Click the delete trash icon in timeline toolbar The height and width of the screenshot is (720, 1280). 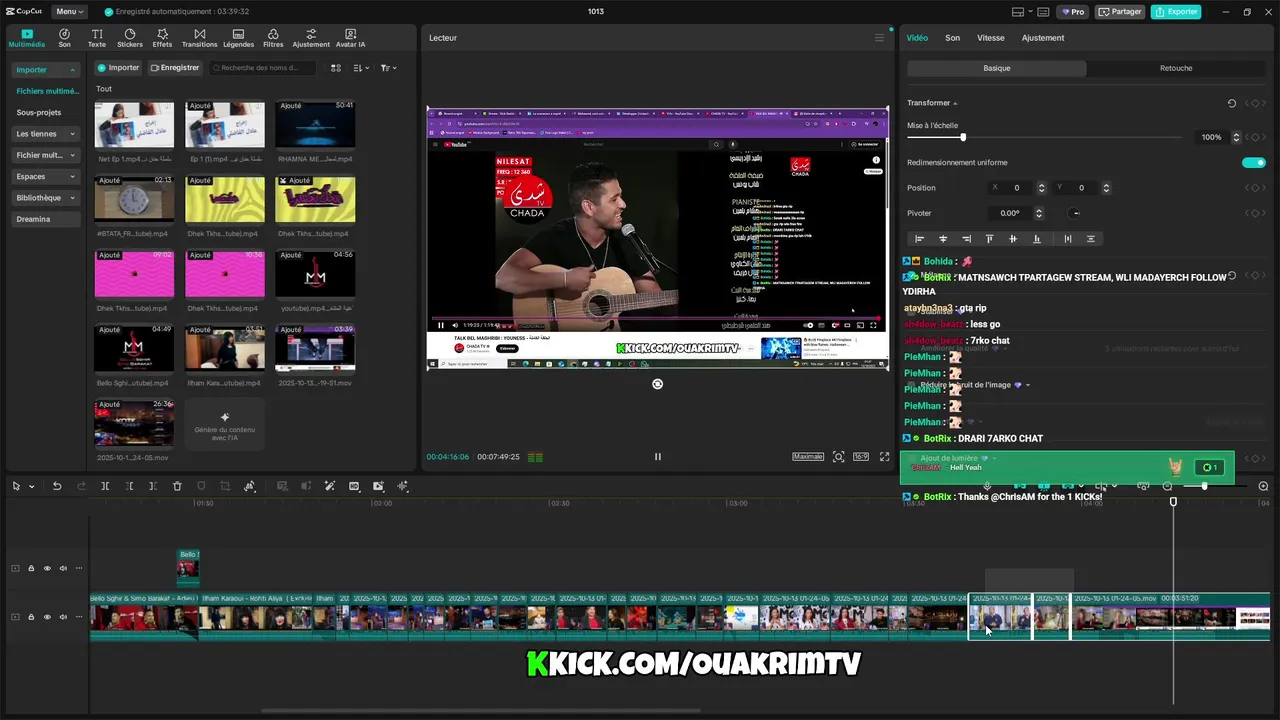[x=177, y=486]
